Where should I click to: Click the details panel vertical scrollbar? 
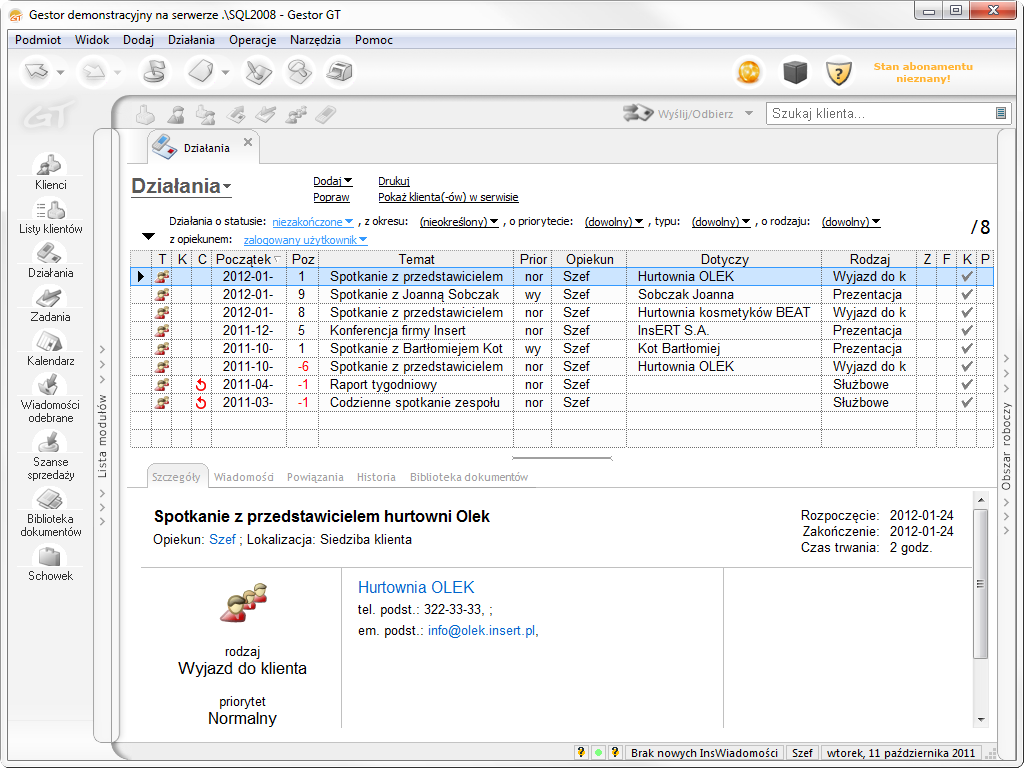coord(981,620)
